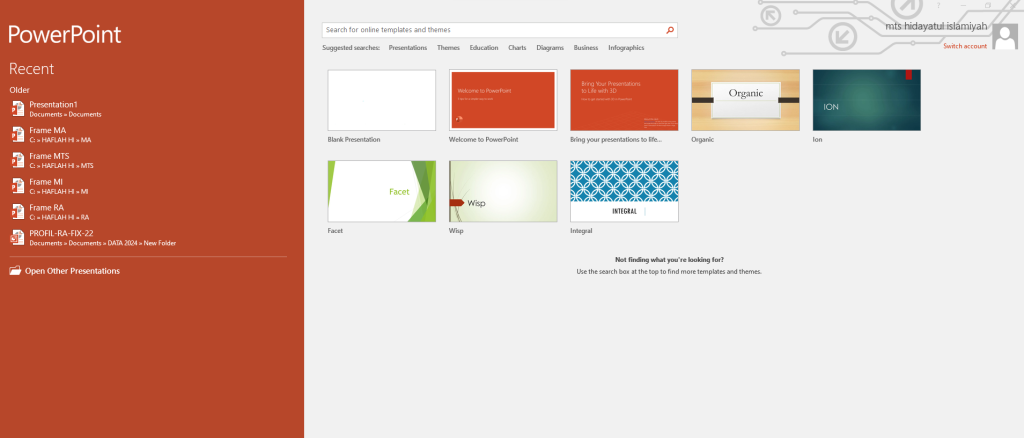This screenshot has height=438, width=1024.
Task: Select the Blank Presentation template
Action: 382,100
